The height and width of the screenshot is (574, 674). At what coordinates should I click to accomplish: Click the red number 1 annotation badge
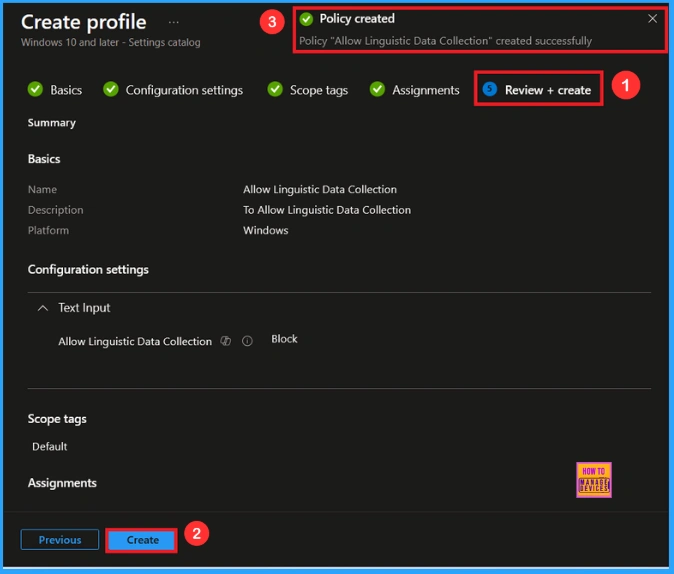pyautogui.click(x=625, y=87)
